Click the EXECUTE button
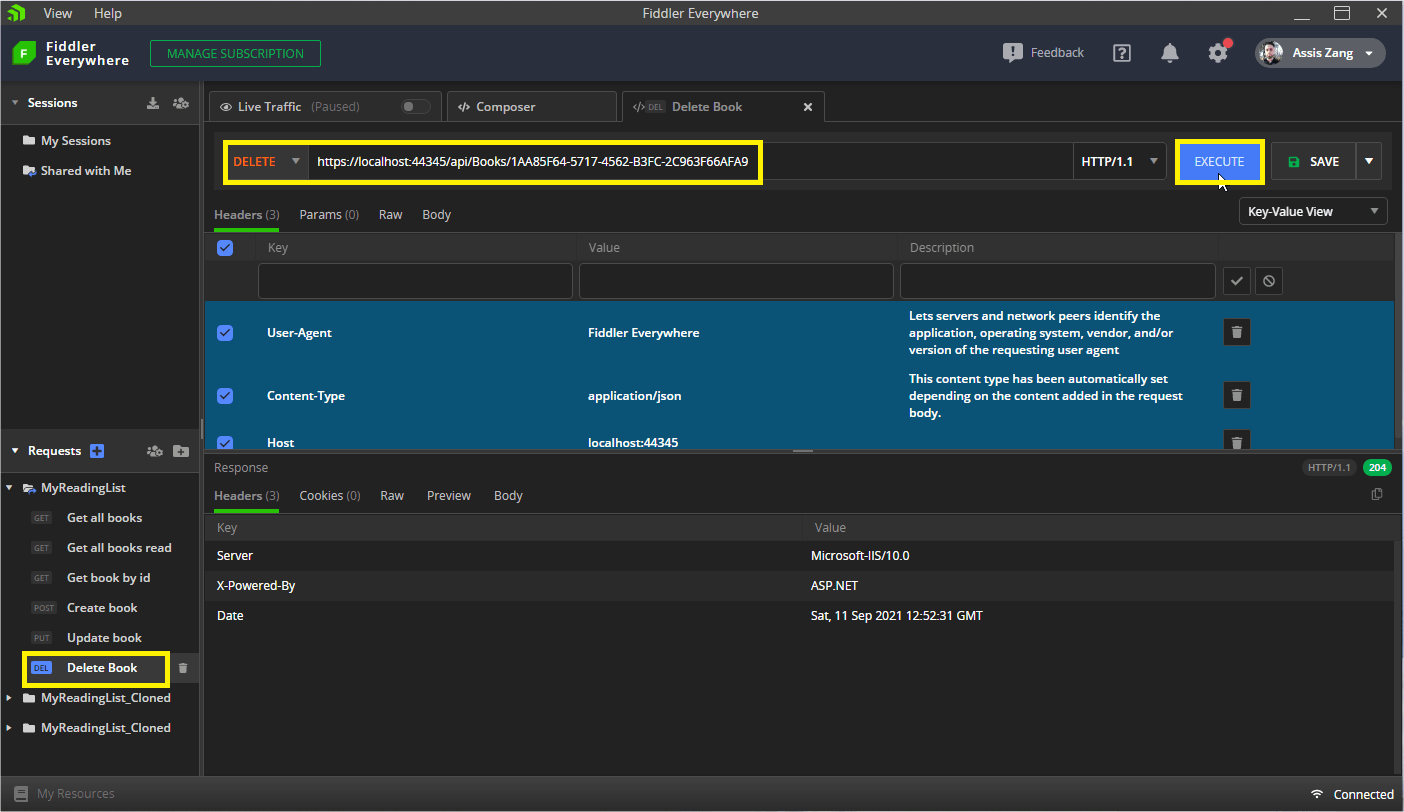 [x=1219, y=162]
